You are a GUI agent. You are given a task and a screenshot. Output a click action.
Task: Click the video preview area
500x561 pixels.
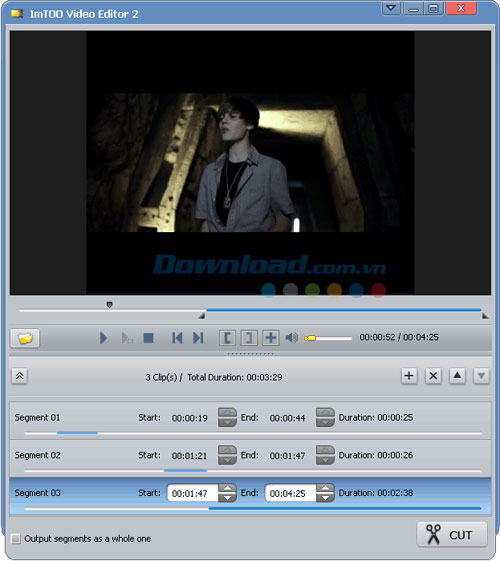[250, 163]
